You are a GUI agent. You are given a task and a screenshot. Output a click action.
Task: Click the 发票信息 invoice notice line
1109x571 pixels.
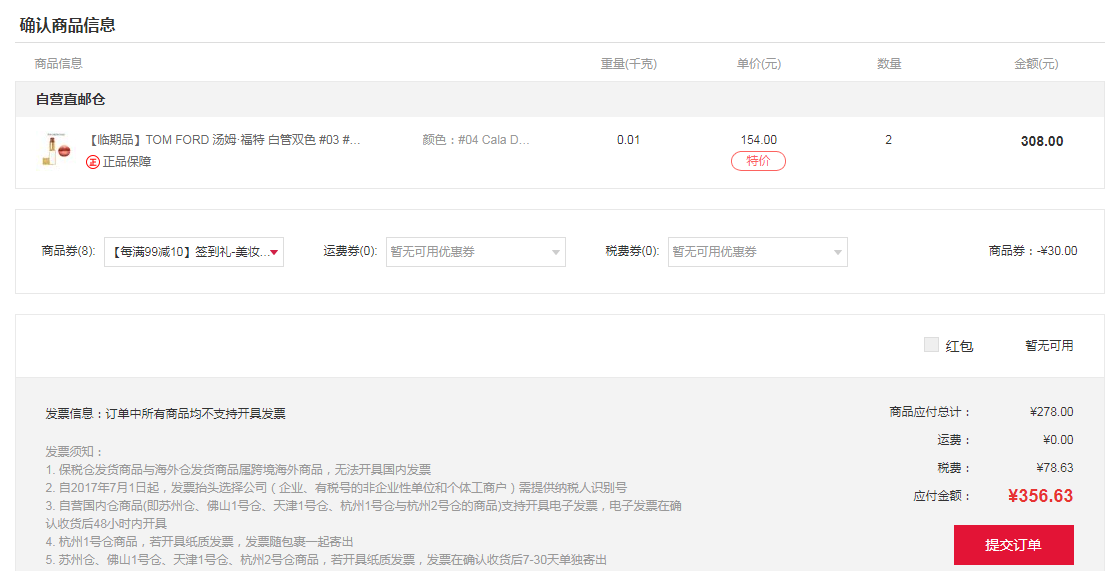[166, 414]
